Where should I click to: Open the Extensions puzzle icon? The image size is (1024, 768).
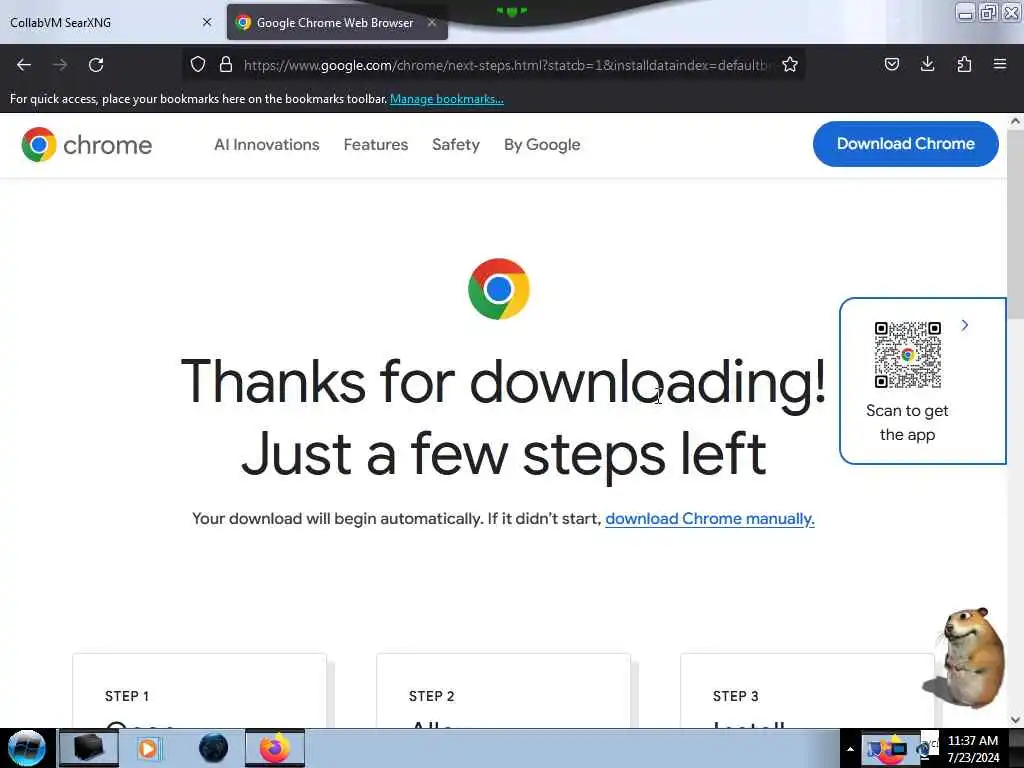coord(964,64)
